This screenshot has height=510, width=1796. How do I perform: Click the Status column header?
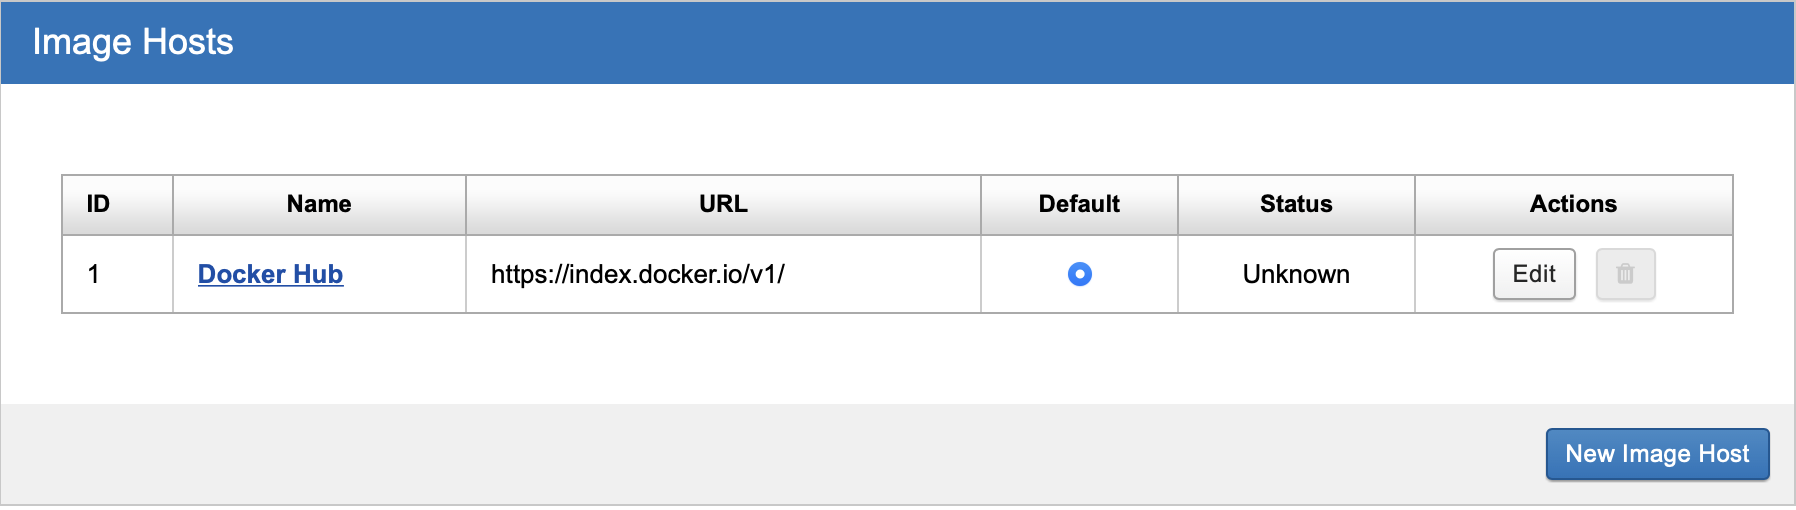[1296, 204]
